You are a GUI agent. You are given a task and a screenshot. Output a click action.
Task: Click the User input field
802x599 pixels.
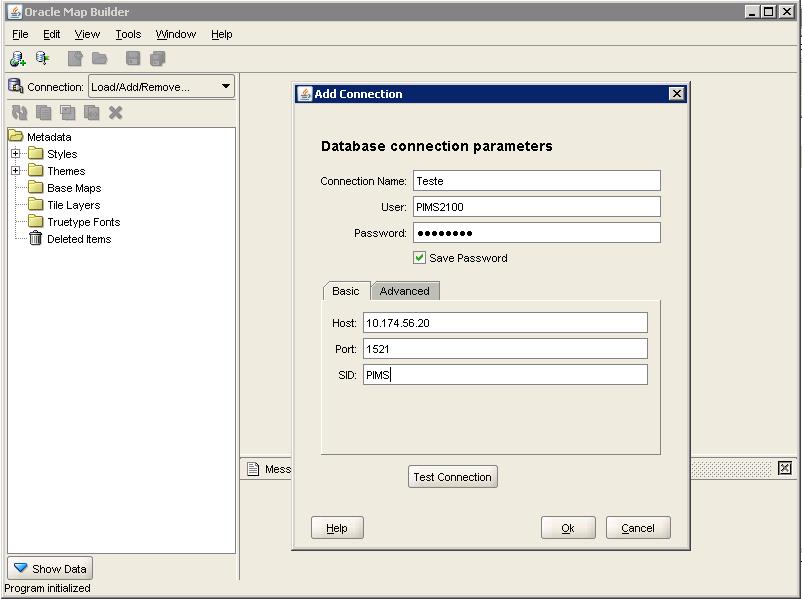[x=537, y=207]
